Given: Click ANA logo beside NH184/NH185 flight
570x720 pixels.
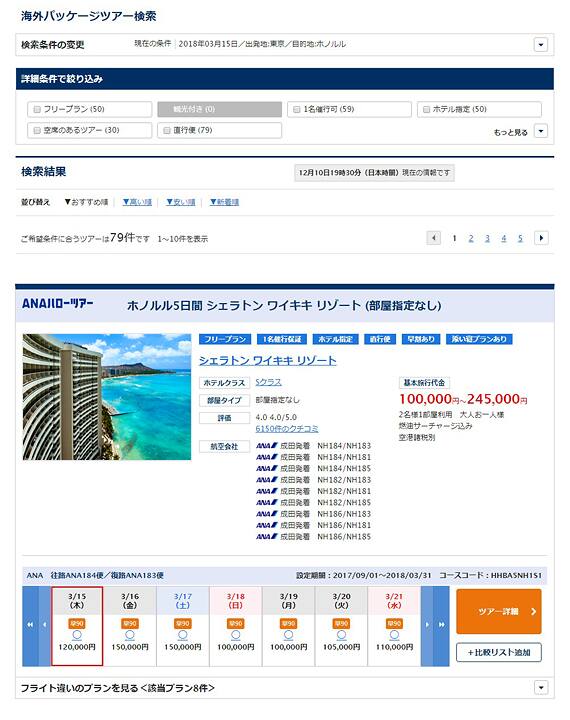Looking at the screenshot, I should click(x=267, y=468).
